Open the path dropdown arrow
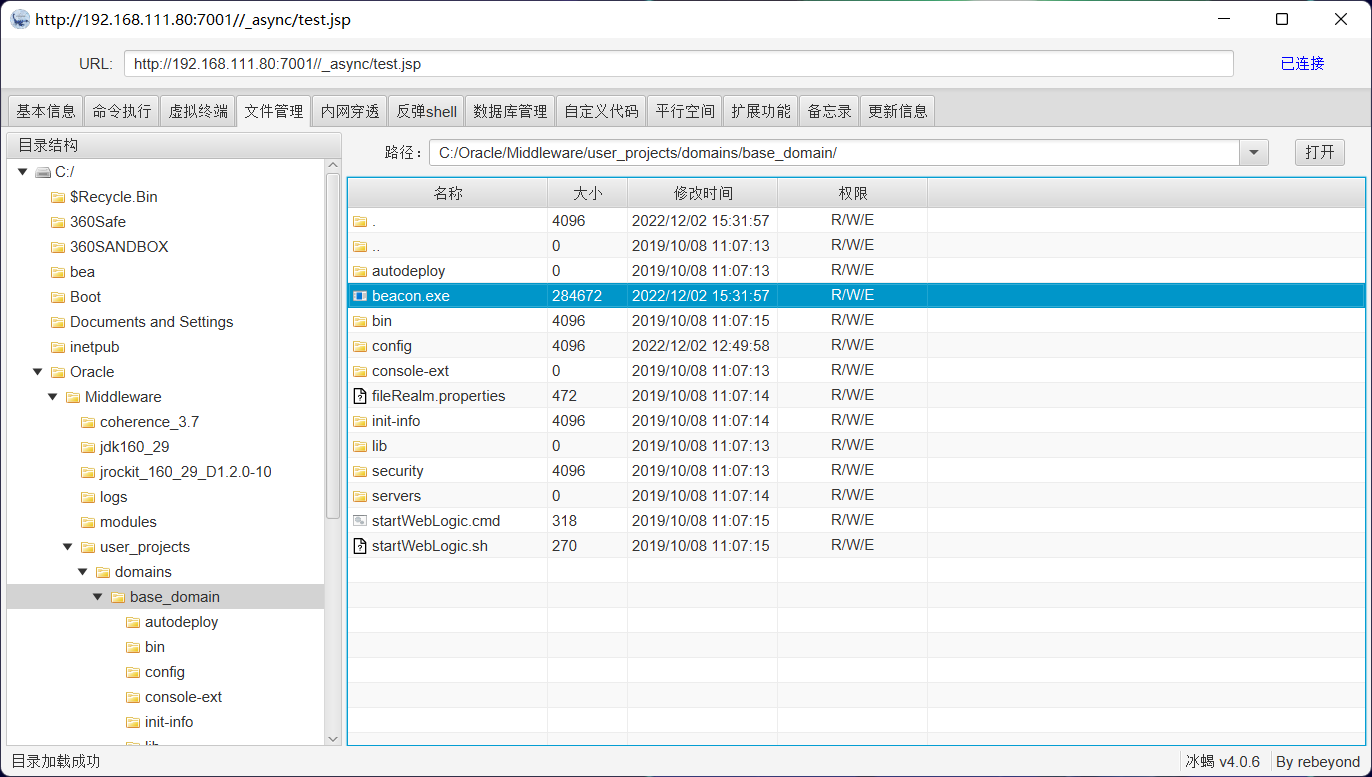 coord(1254,152)
